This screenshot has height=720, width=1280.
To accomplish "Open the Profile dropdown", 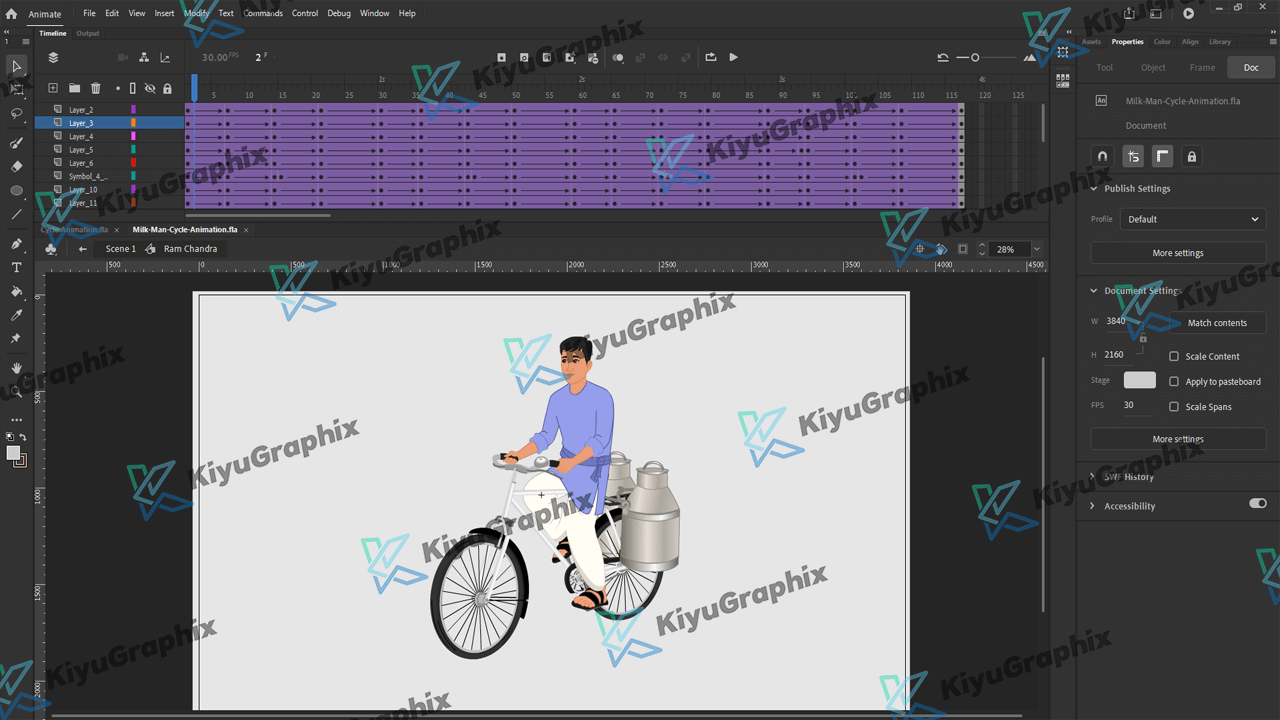I will click(x=1192, y=219).
